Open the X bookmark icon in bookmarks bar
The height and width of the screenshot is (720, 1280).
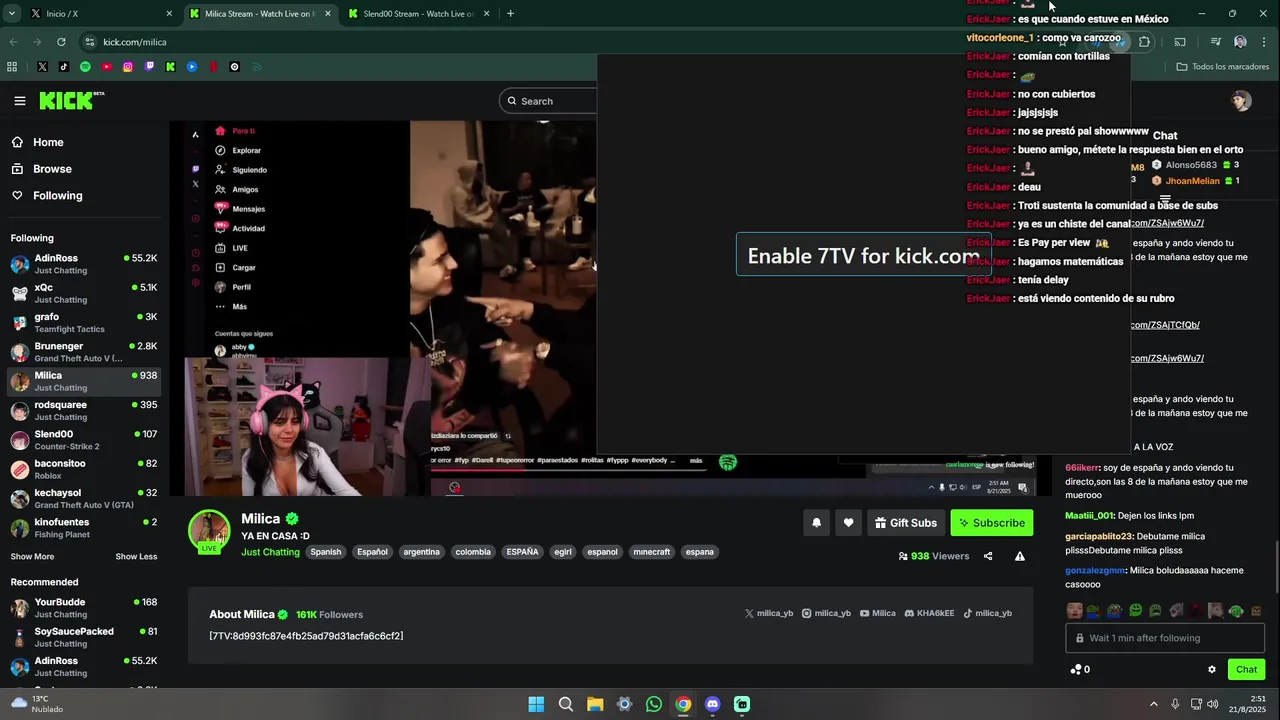coord(42,67)
